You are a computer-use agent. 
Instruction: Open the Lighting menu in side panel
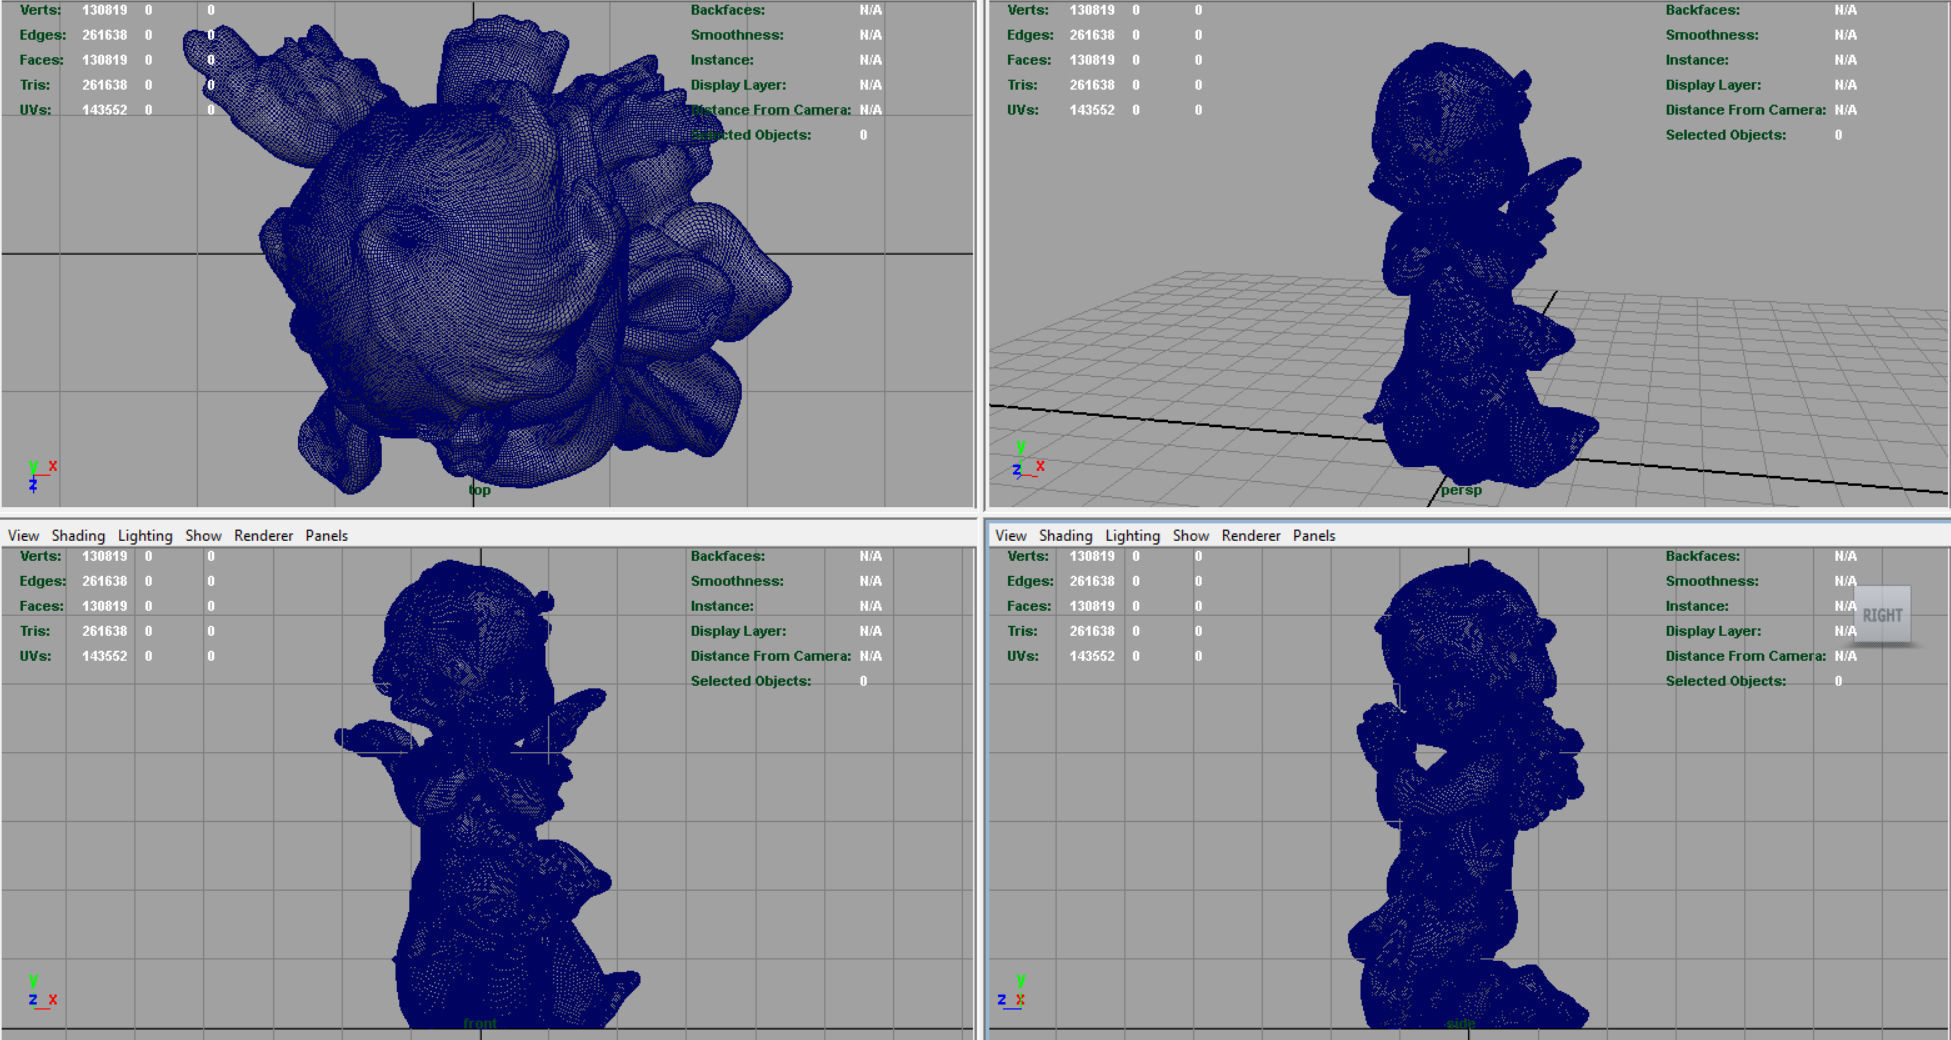(1132, 535)
